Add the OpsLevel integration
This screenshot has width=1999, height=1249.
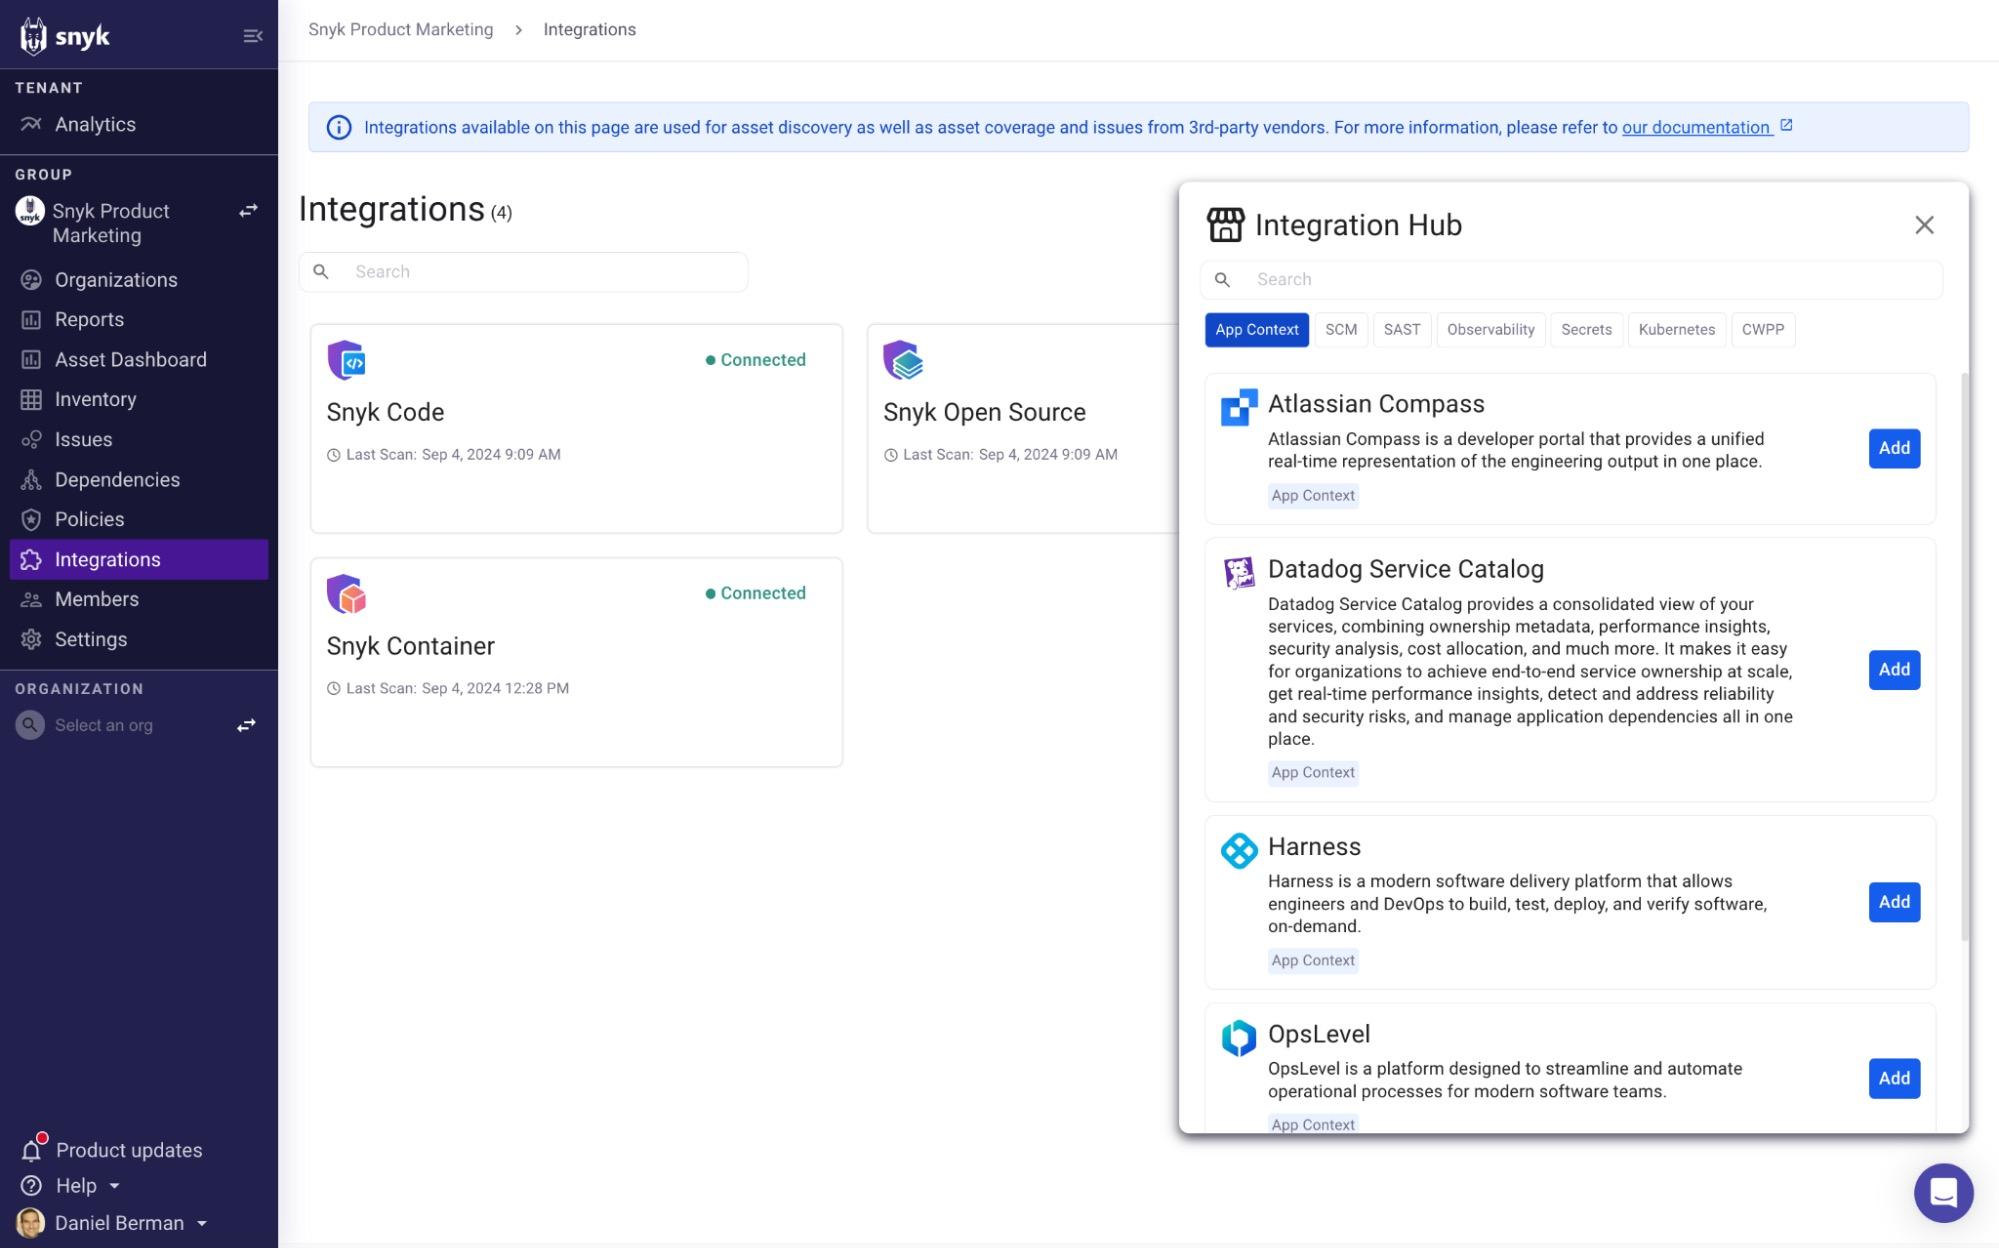point(1894,1079)
